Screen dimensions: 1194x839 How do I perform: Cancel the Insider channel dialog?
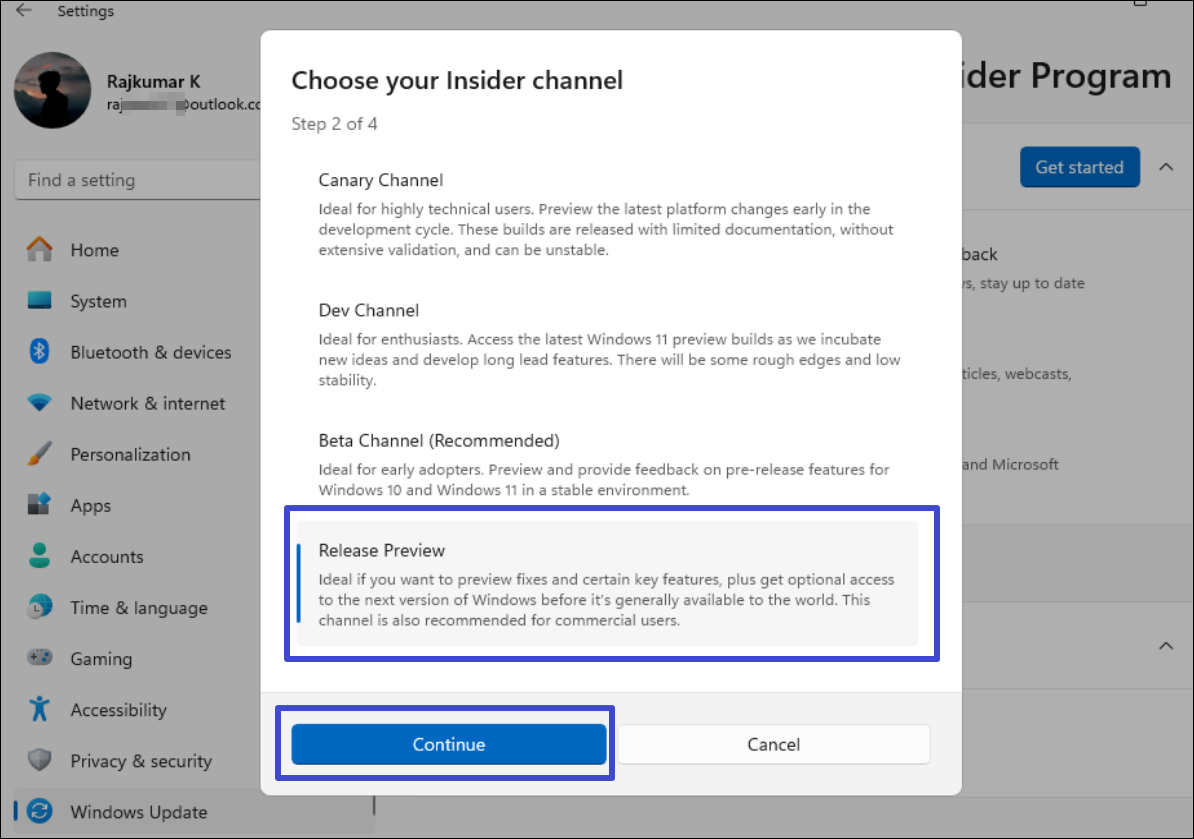[773, 744]
